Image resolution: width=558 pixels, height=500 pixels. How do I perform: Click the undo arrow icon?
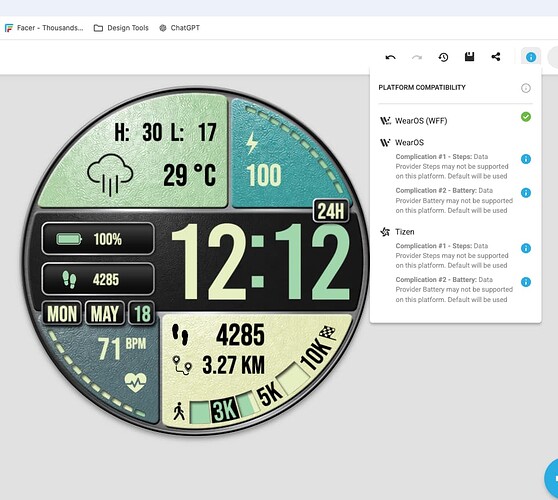coord(390,57)
